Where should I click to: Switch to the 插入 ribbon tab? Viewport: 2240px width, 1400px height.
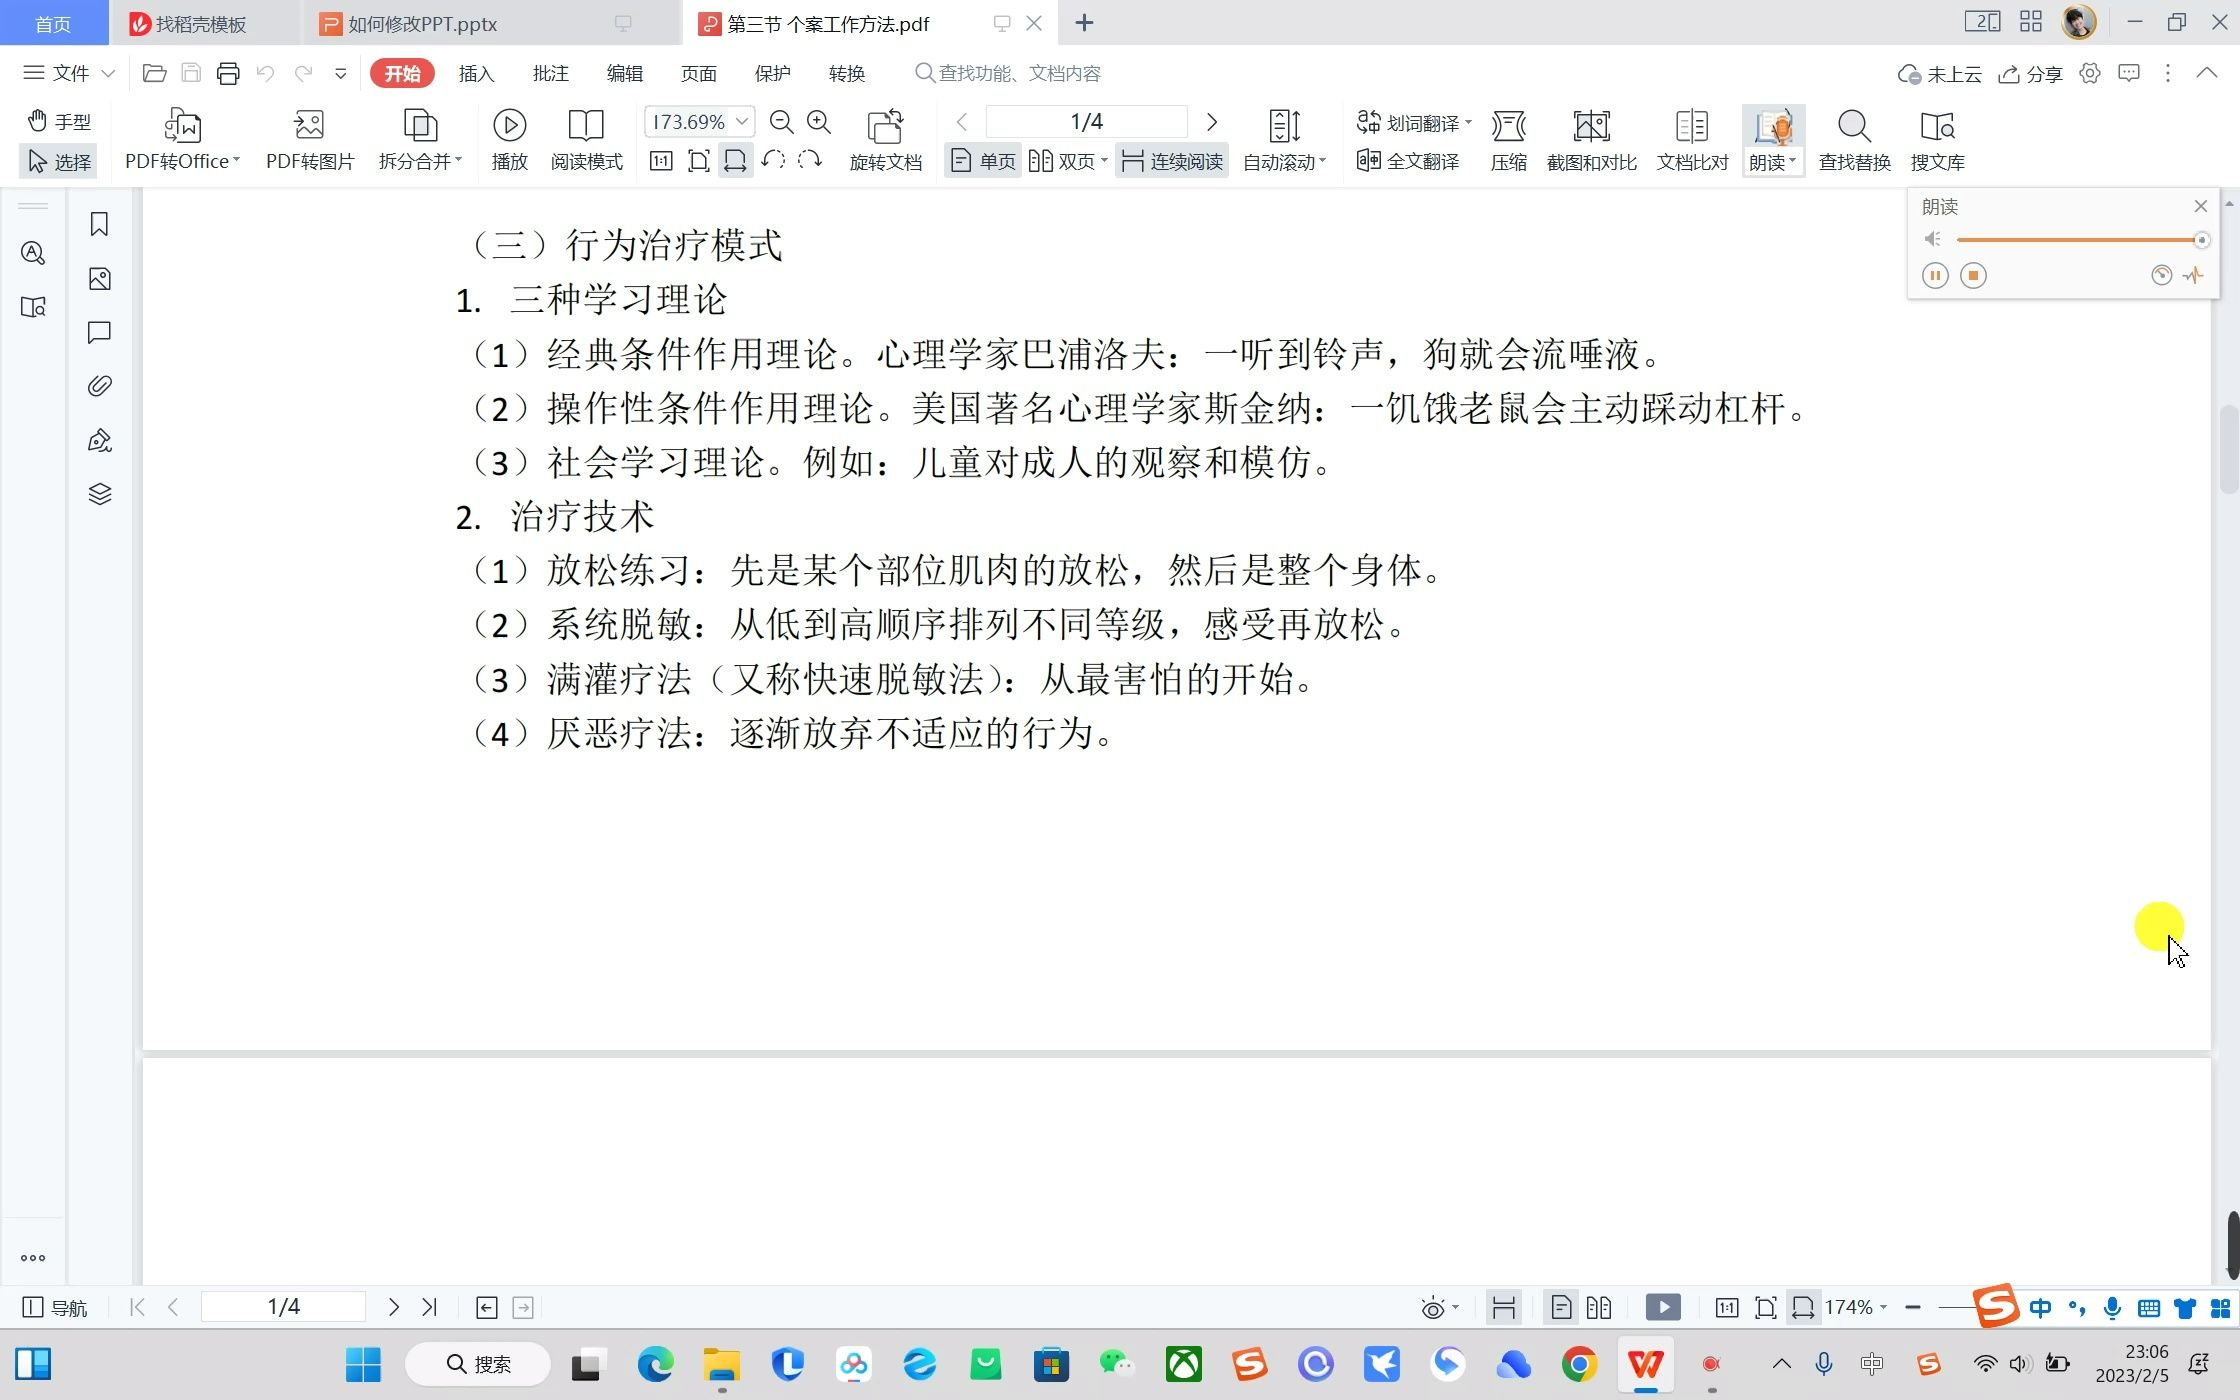[x=476, y=73]
